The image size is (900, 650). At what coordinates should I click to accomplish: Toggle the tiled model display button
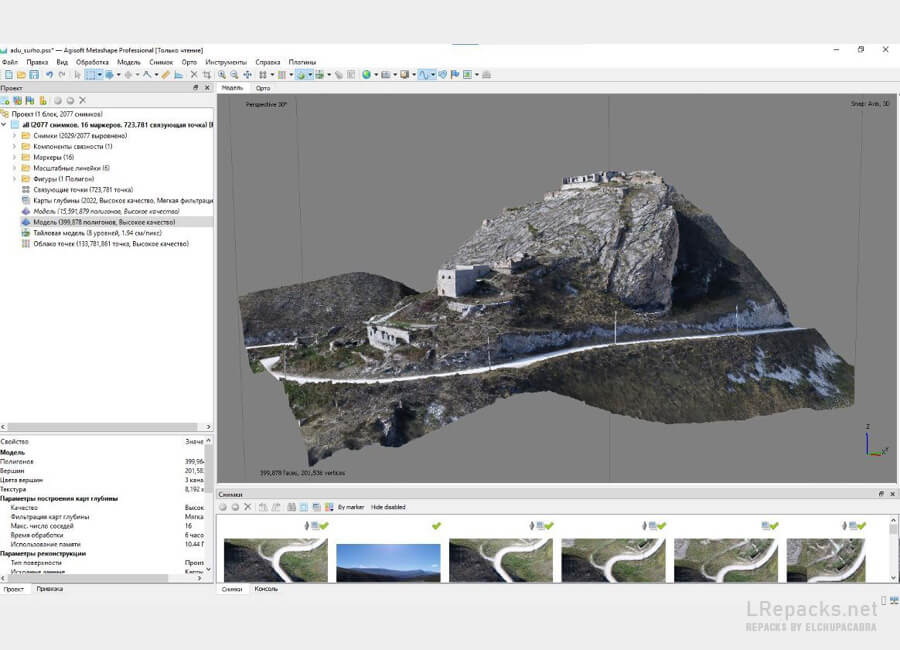click(320, 75)
